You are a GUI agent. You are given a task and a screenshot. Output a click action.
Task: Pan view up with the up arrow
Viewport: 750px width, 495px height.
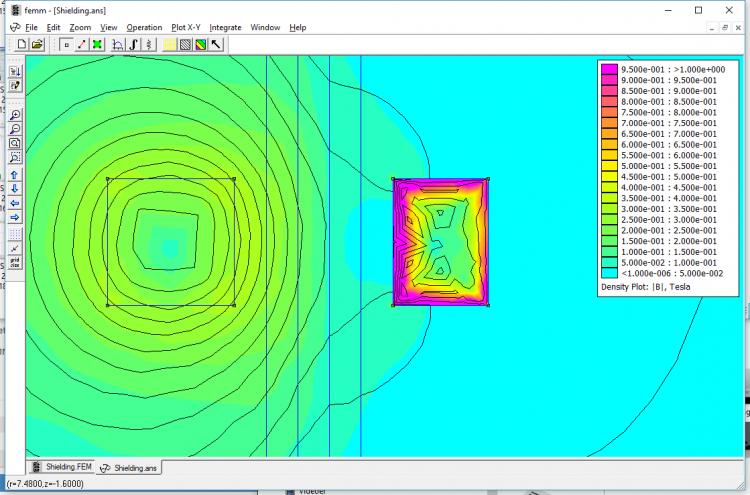[x=15, y=174]
